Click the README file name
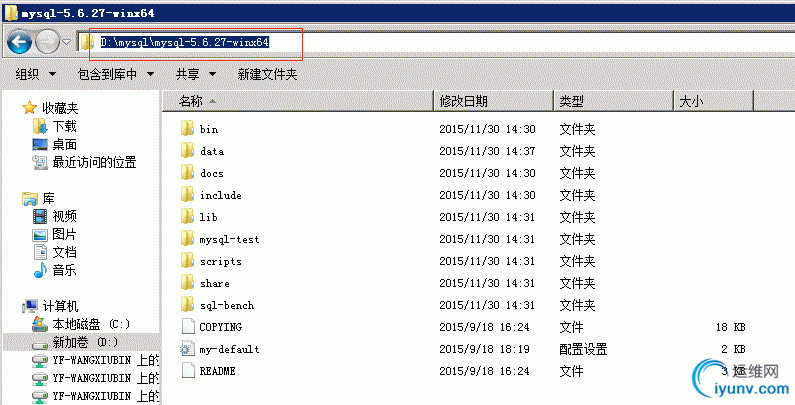The image size is (795, 405). click(x=218, y=371)
